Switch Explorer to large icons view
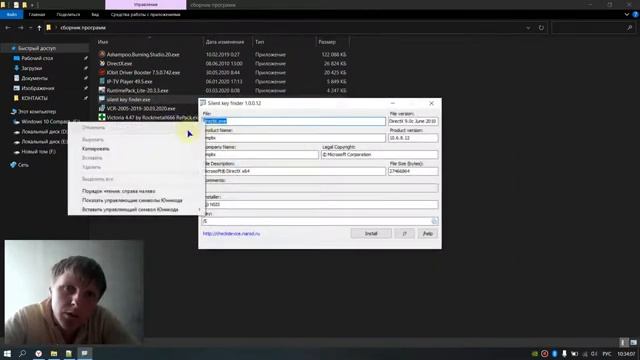 (x=633, y=342)
